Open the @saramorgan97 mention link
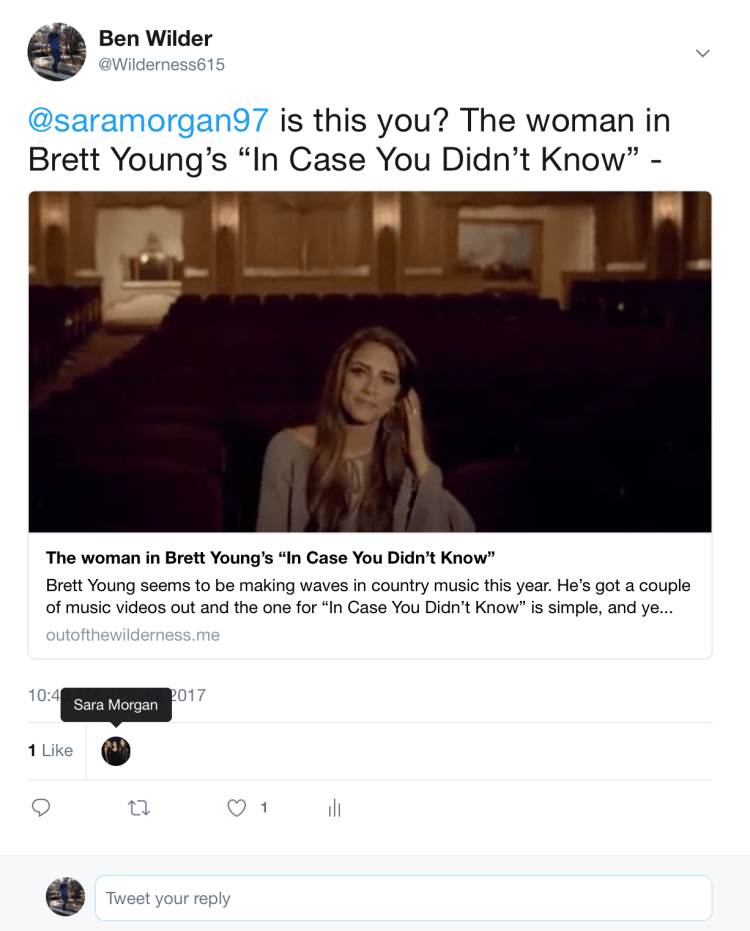Image resolution: width=750 pixels, height=931 pixels. pyautogui.click(x=148, y=120)
